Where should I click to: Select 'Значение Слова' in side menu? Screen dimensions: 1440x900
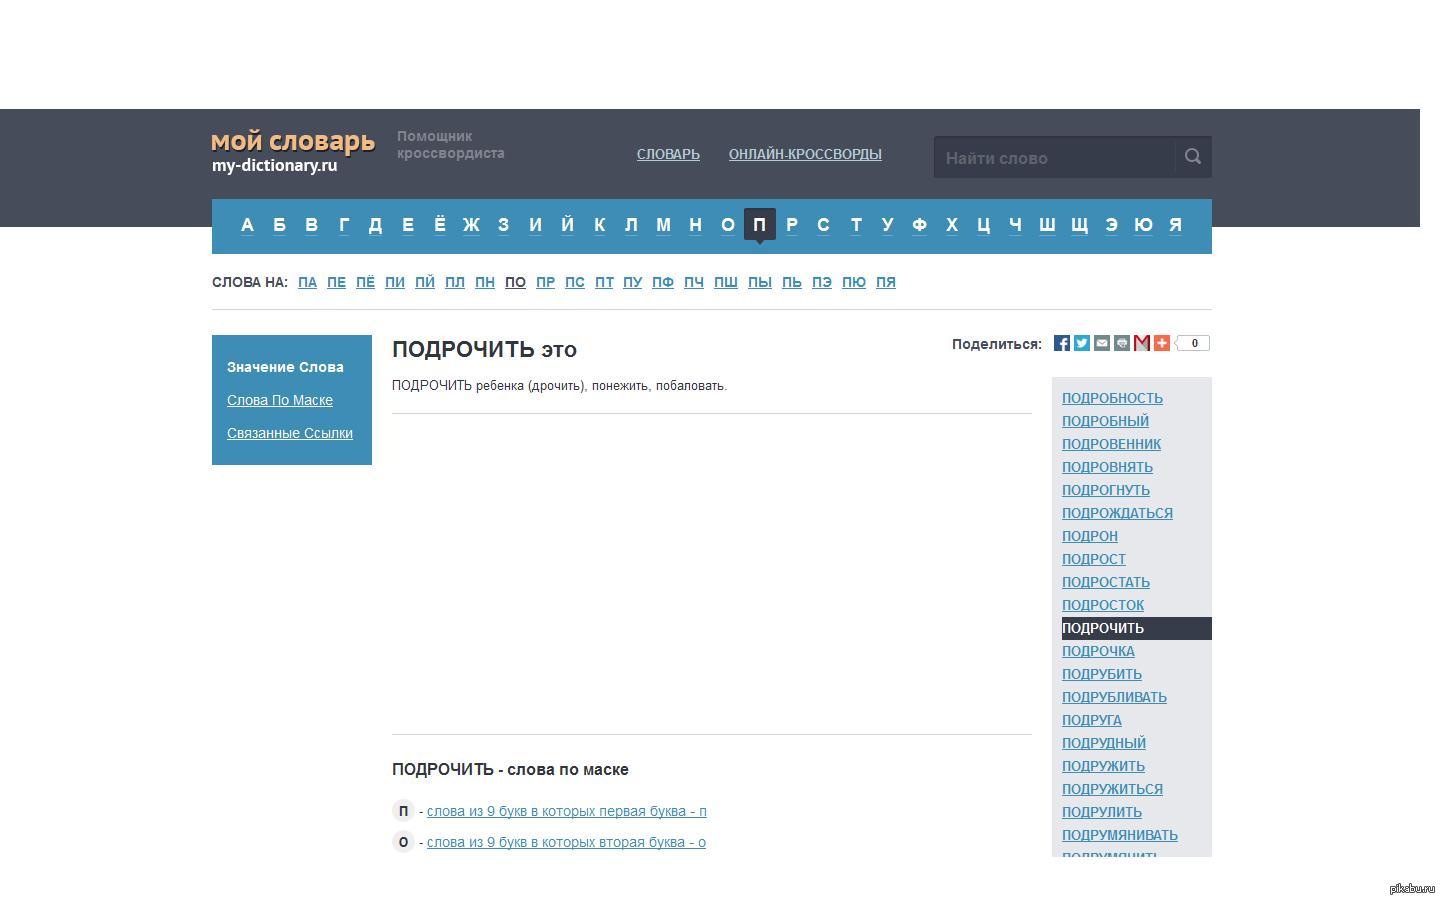point(285,367)
